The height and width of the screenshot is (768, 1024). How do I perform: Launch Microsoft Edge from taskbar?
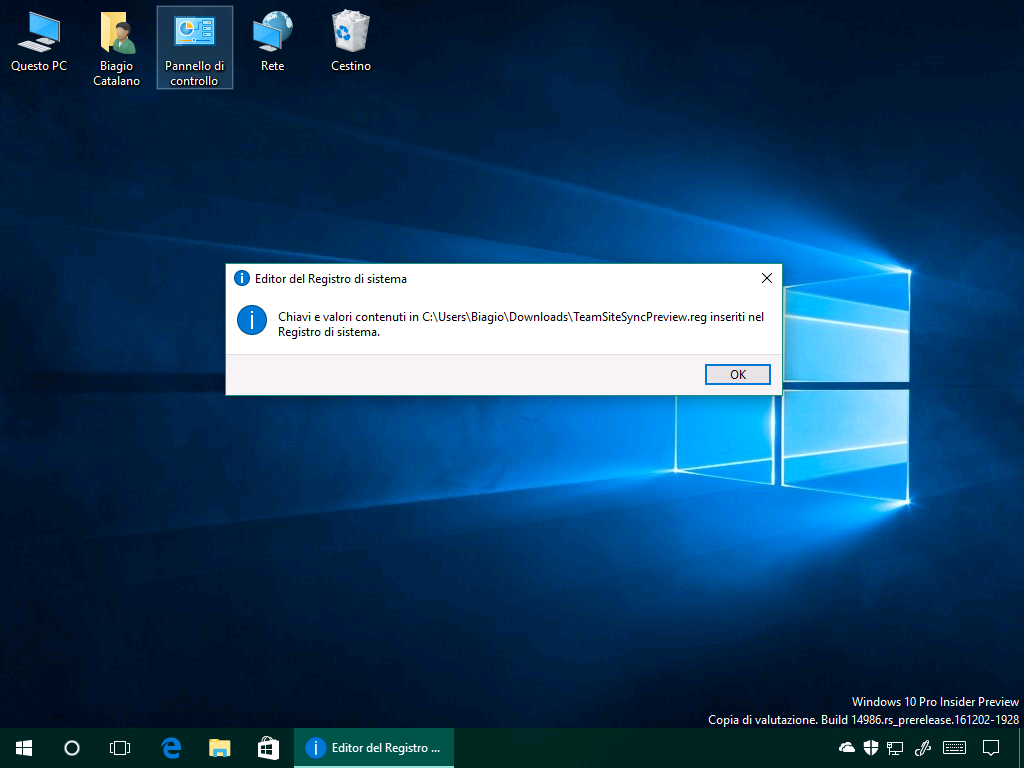[x=171, y=748]
